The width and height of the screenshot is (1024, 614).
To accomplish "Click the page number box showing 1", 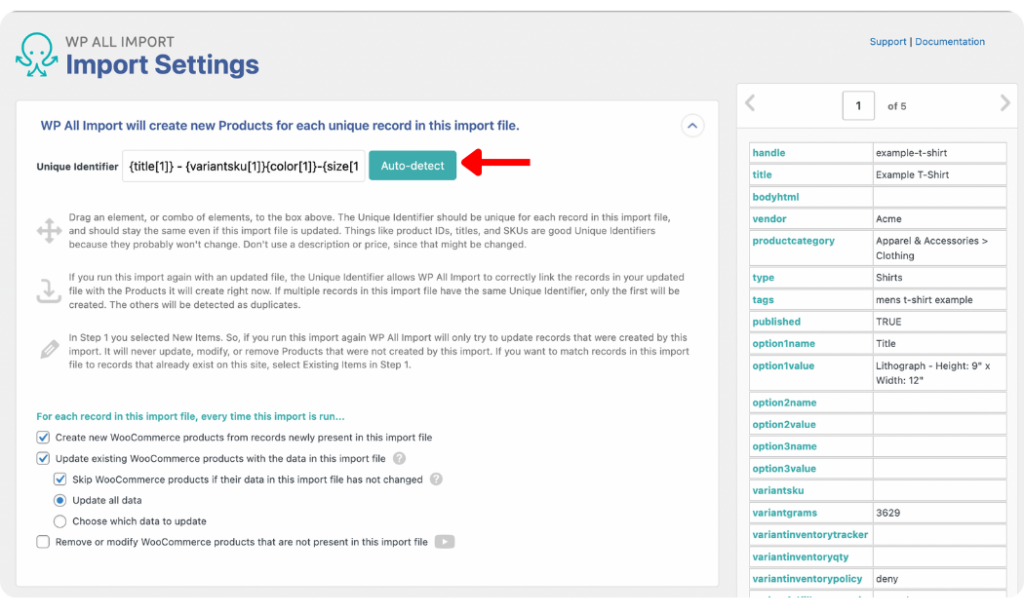I will (858, 104).
